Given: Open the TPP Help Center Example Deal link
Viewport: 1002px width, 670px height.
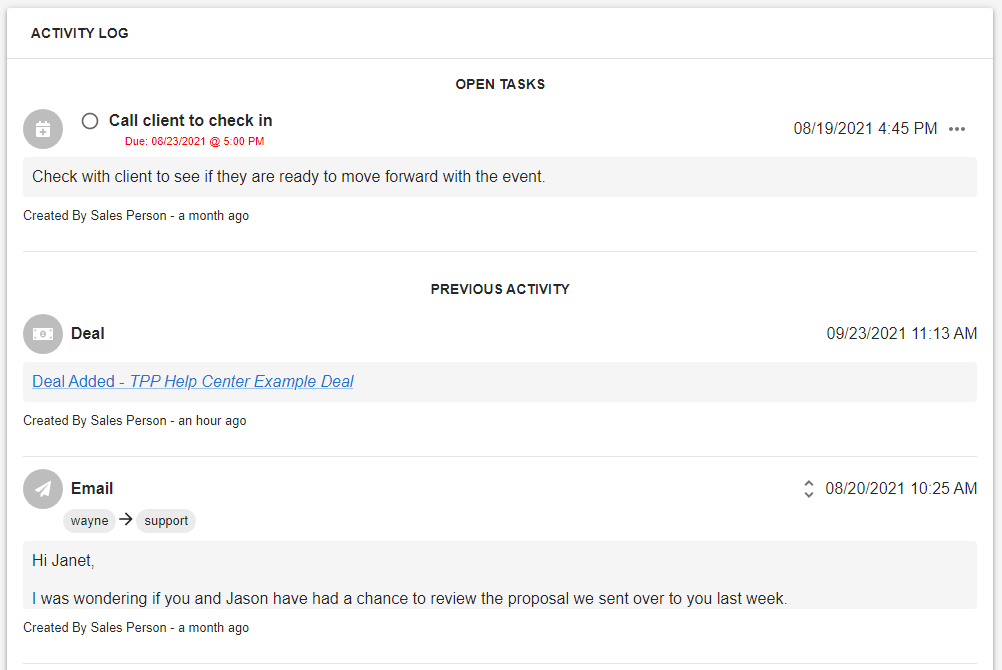Looking at the screenshot, I should coord(192,382).
